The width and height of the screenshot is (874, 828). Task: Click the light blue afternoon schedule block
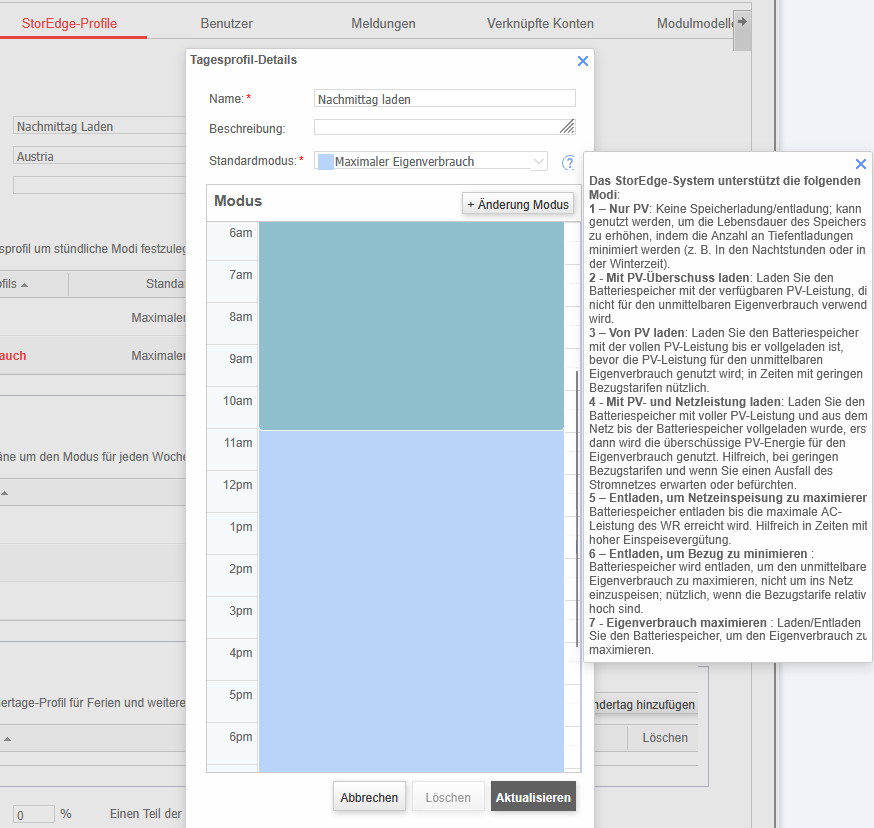(x=411, y=600)
